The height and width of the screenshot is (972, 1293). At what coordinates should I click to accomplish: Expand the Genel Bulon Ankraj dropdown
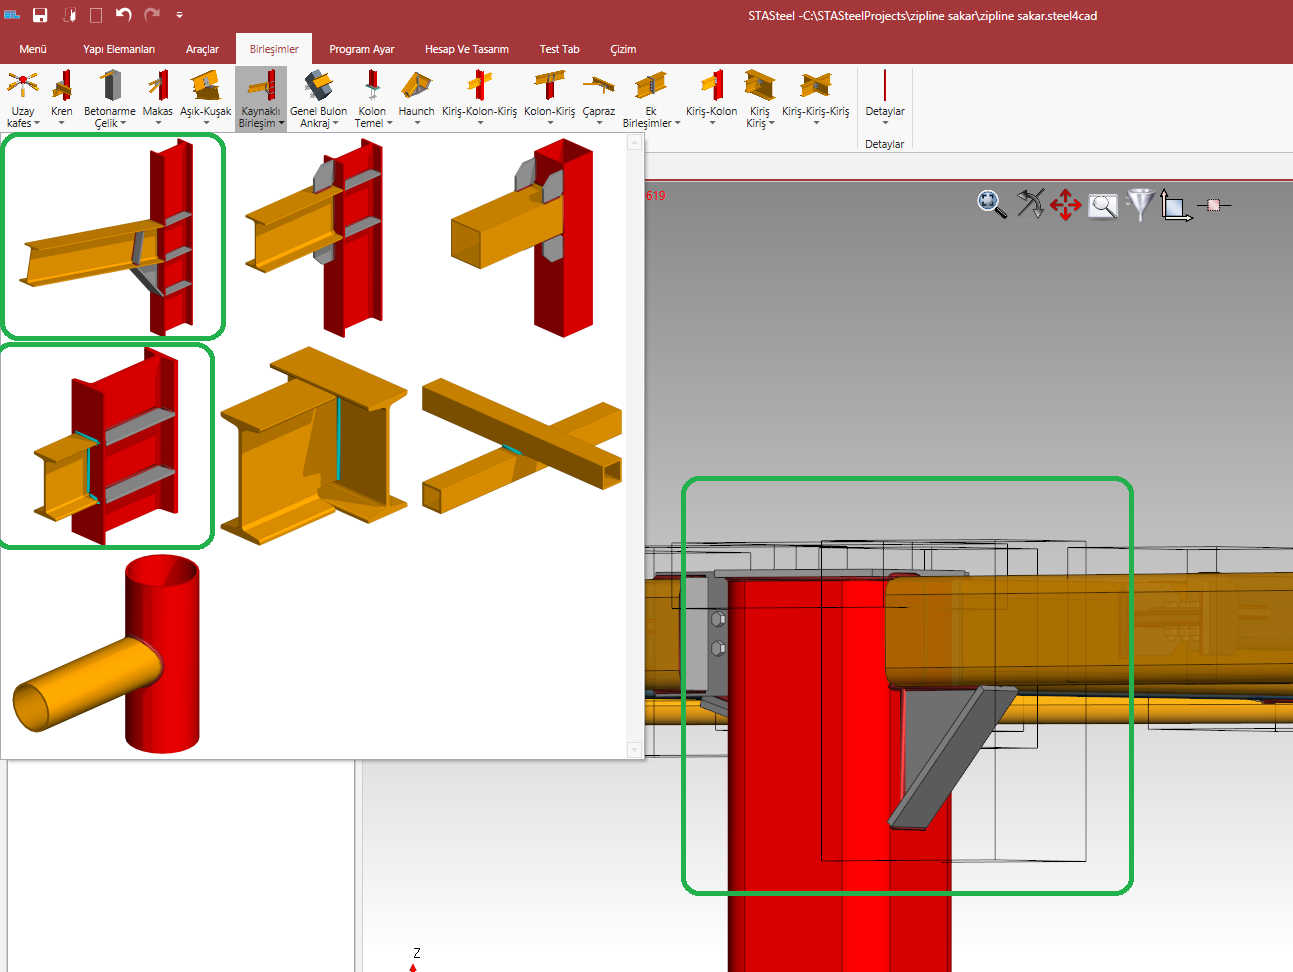tap(318, 99)
